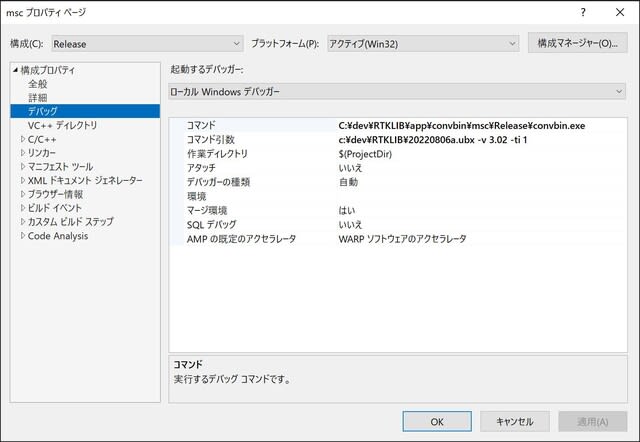Expand the ビルド イベント node arrow
Screen dimensions: 640x442
pyautogui.click(x=23, y=208)
